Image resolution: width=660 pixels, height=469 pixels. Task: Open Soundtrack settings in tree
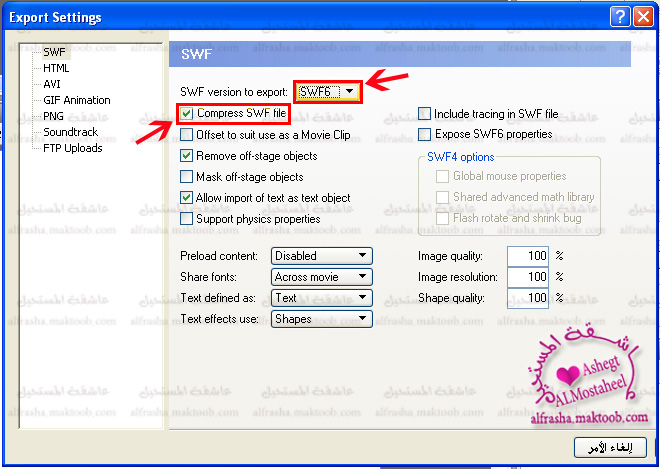70,132
